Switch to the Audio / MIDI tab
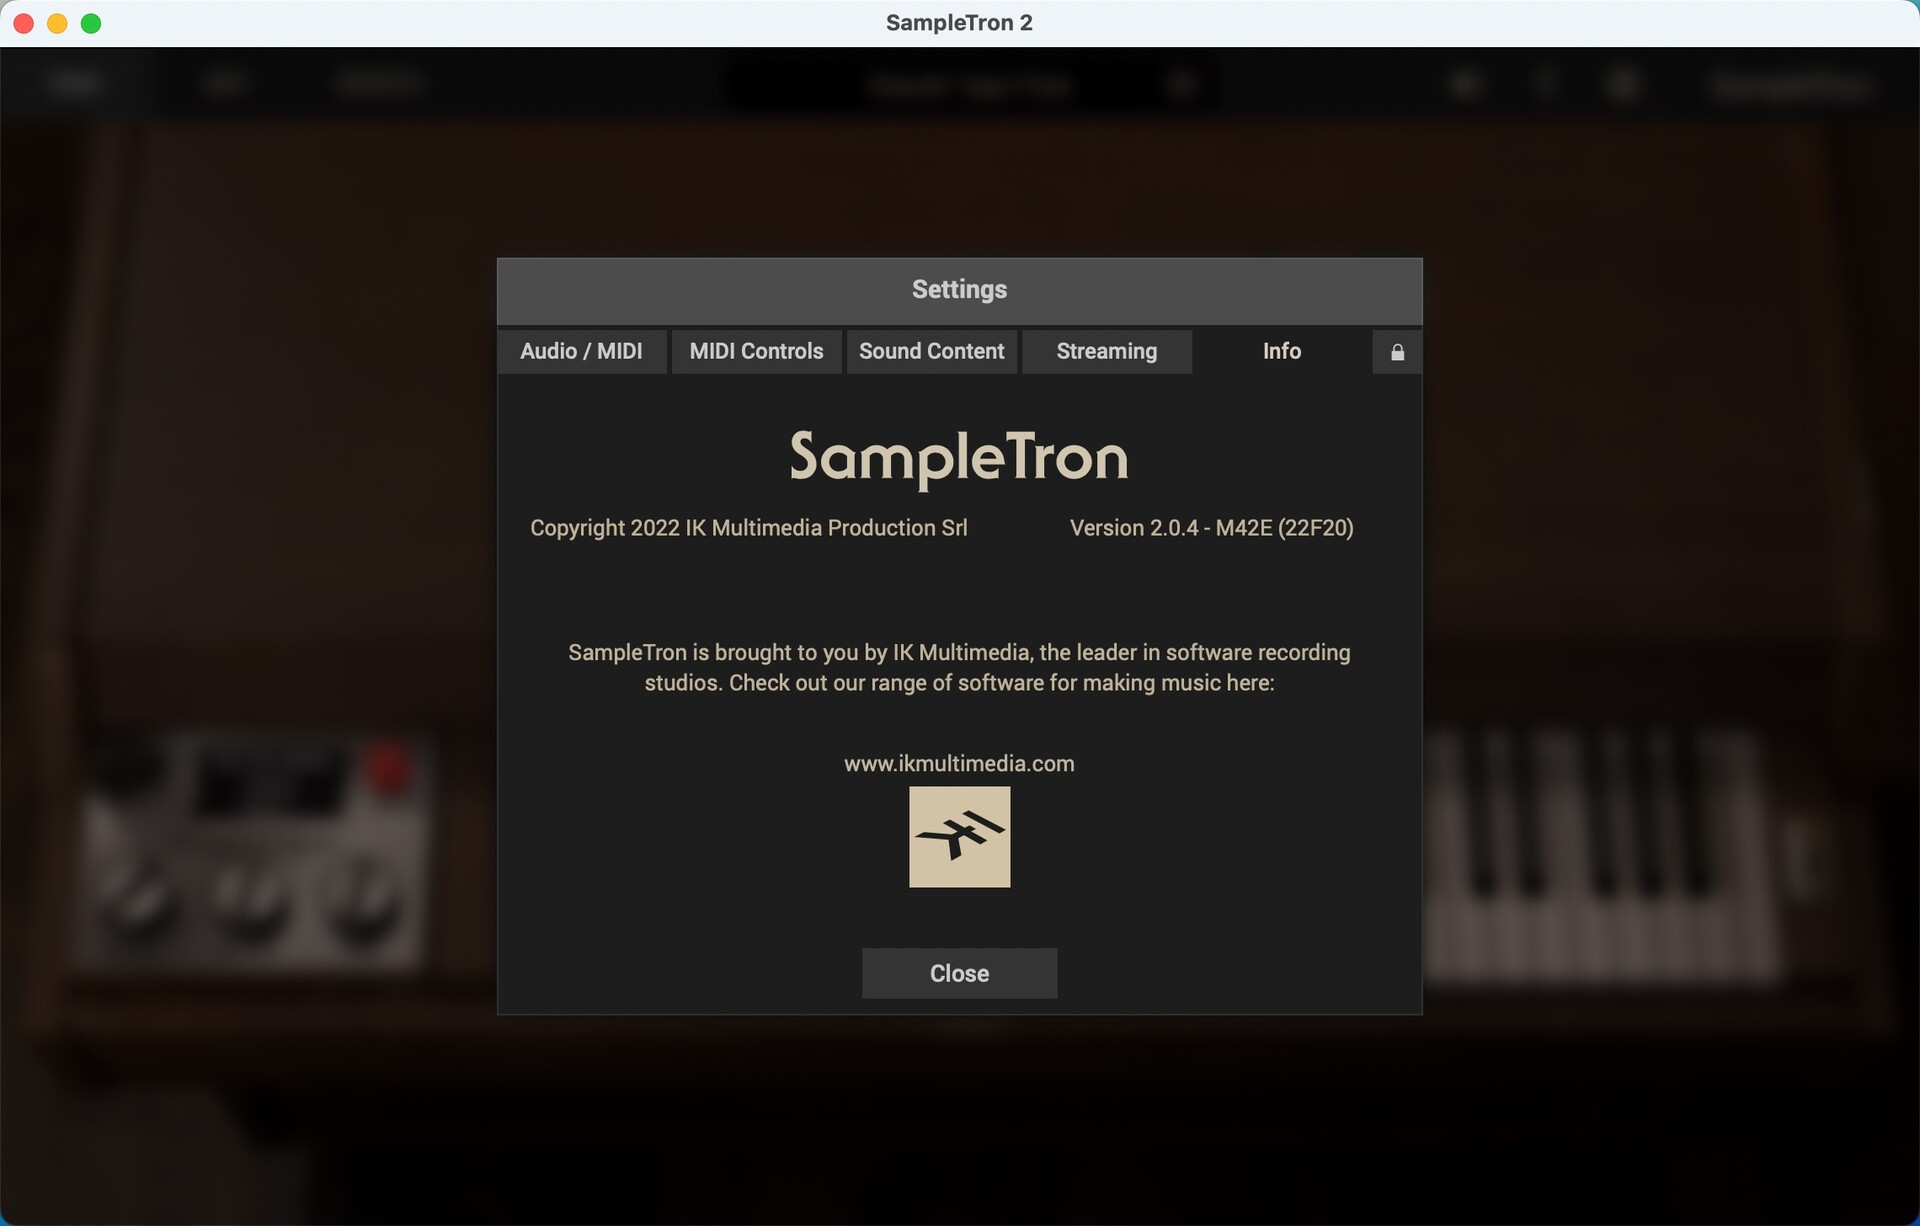Screen dimensions: 1920x1226 pos(581,352)
